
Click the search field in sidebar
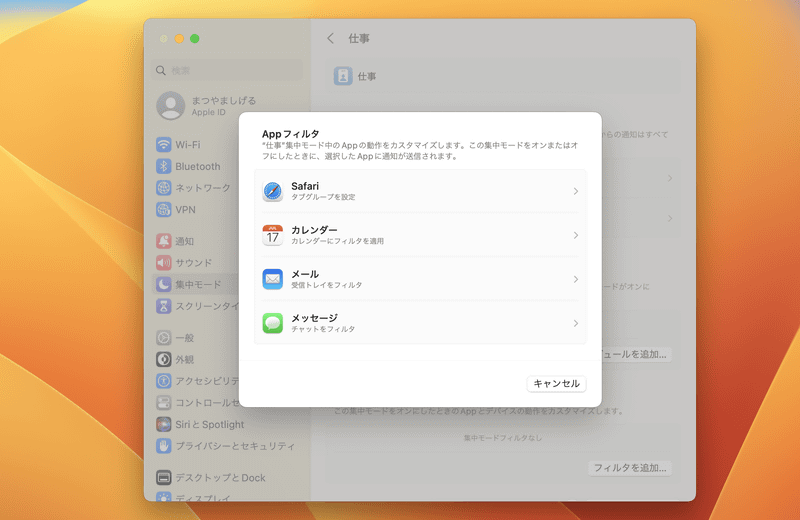[228, 70]
